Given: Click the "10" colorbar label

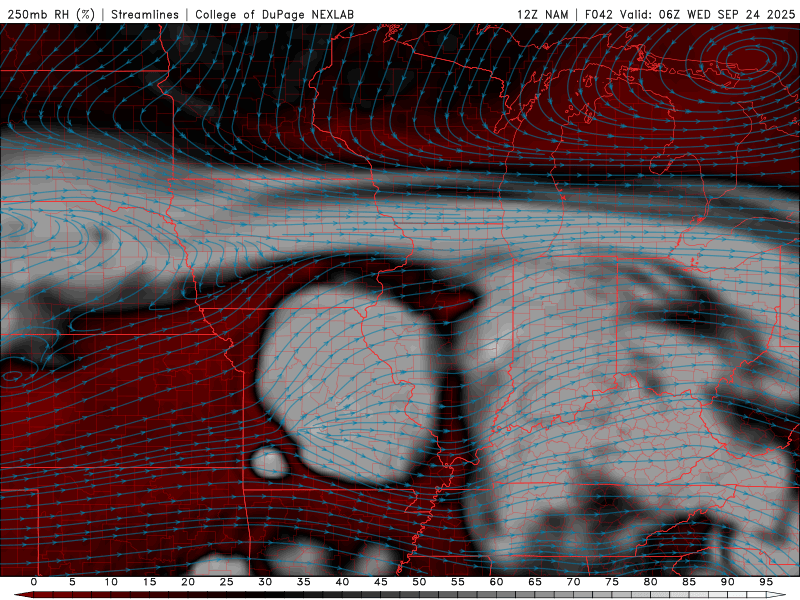Looking at the screenshot, I should [111, 582].
